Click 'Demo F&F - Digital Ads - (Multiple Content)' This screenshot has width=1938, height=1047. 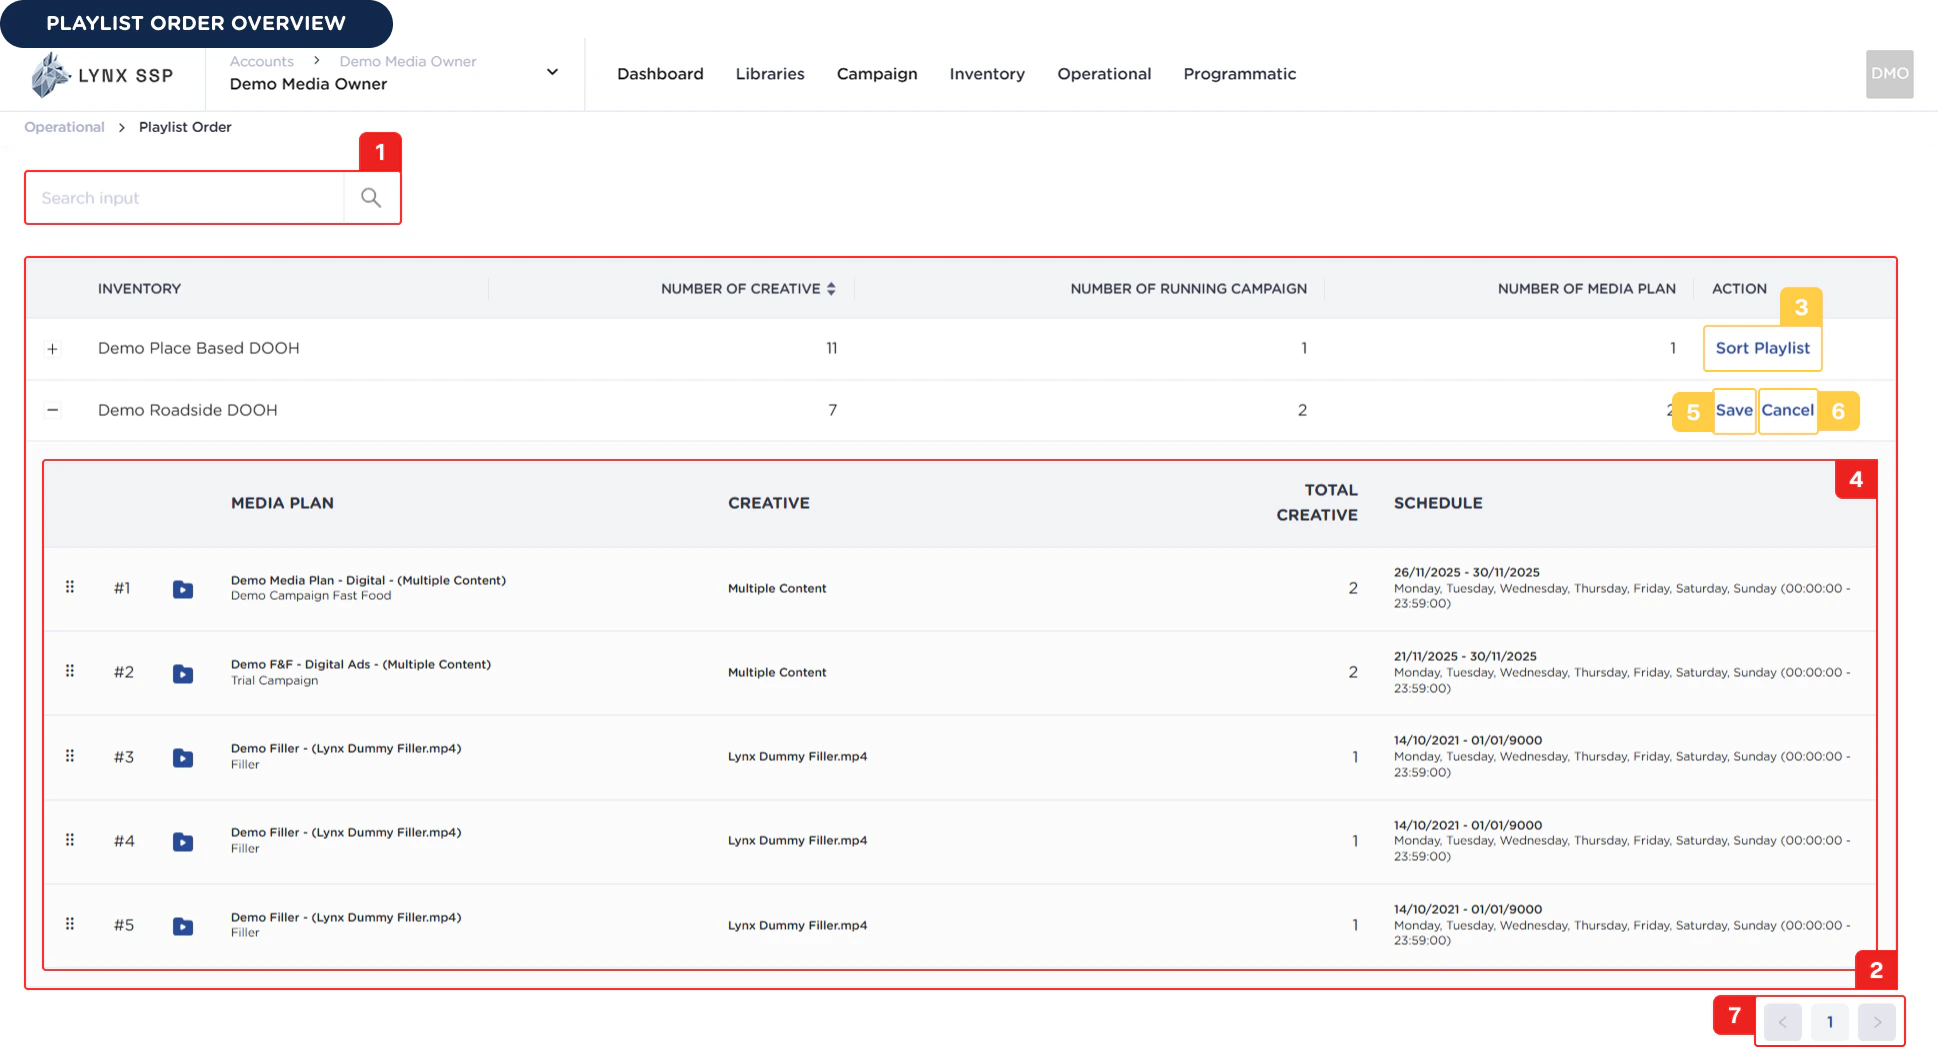[361, 664]
